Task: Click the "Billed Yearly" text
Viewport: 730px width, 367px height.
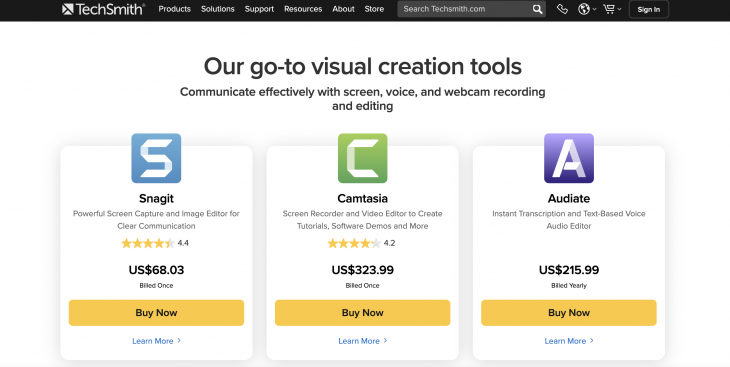Action: tap(569, 285)
